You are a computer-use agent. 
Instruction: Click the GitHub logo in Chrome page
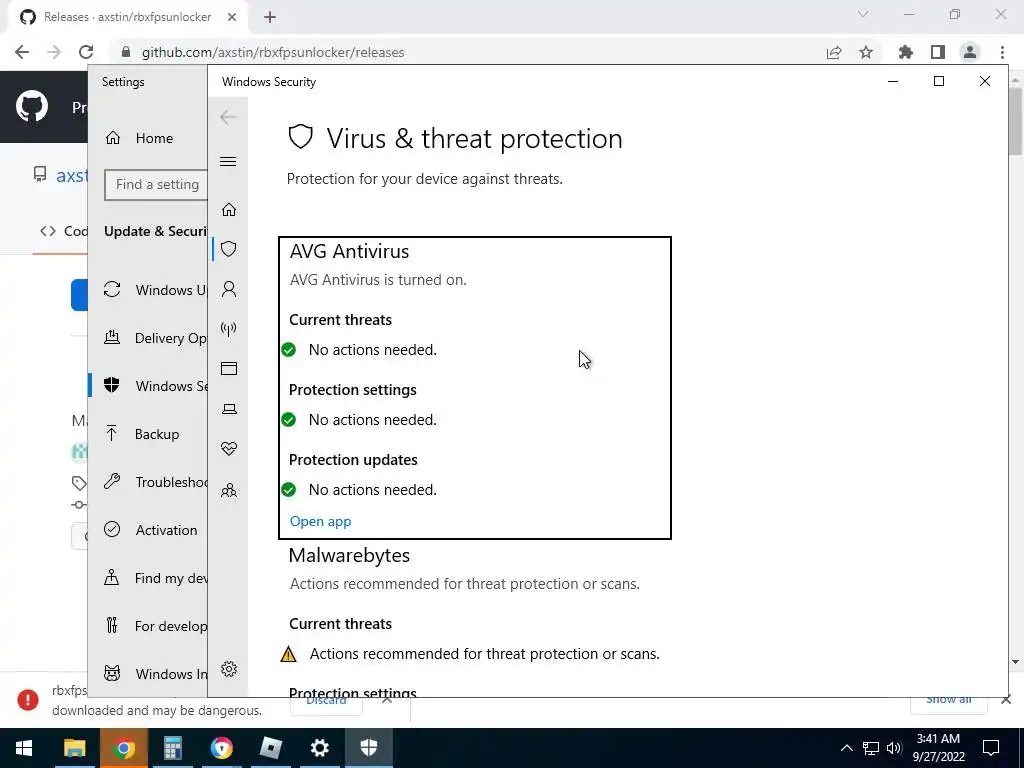[32, 106]
